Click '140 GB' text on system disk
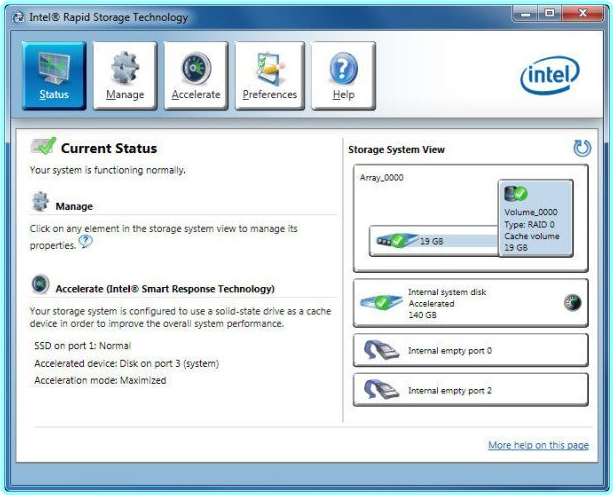 click(x=423, y=315)
